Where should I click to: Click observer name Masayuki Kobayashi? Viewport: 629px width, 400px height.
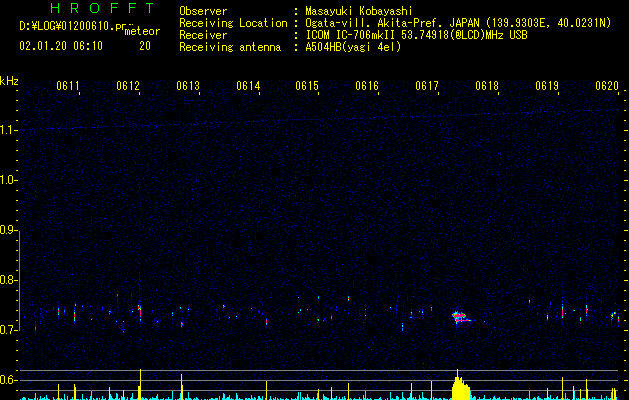tap(359, 11)
